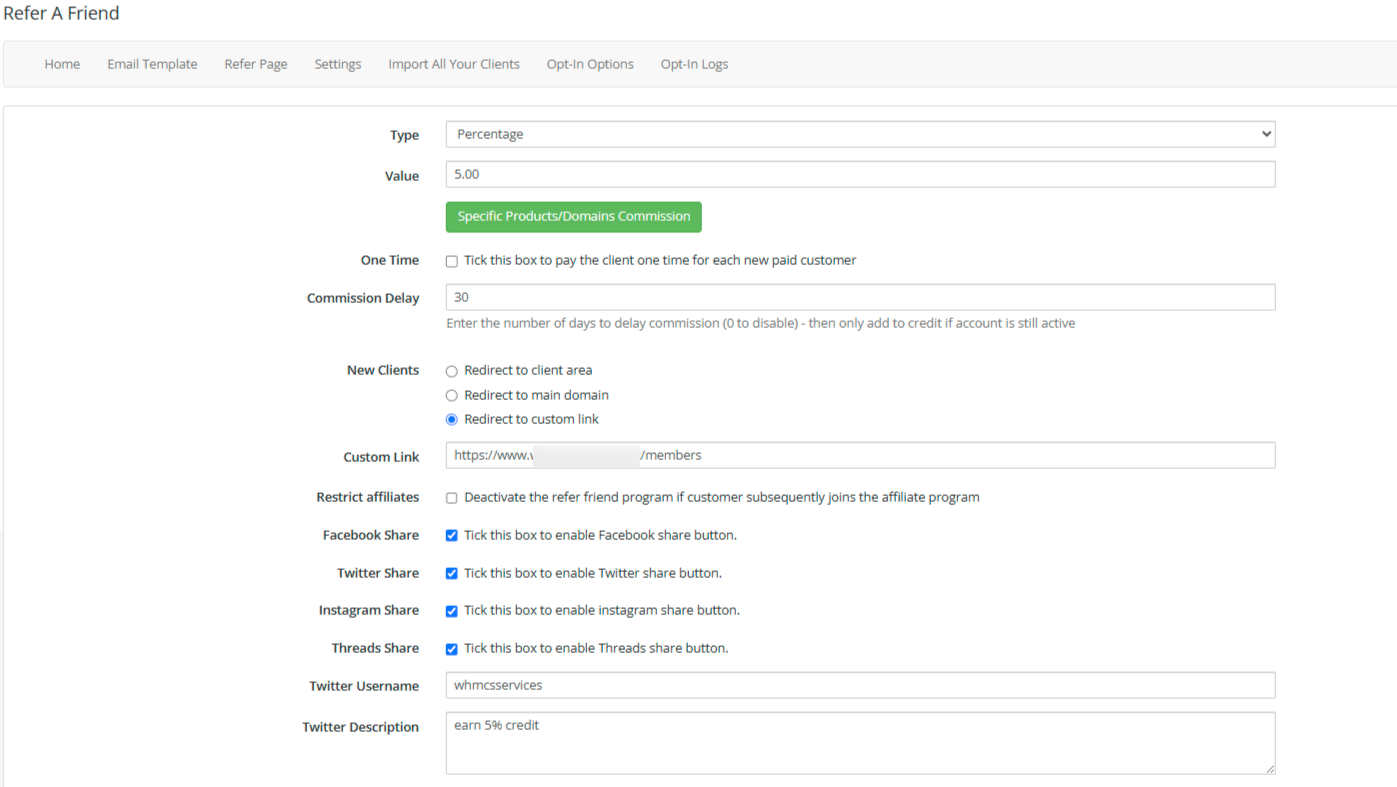Click the Value input field

click(860, 174)
